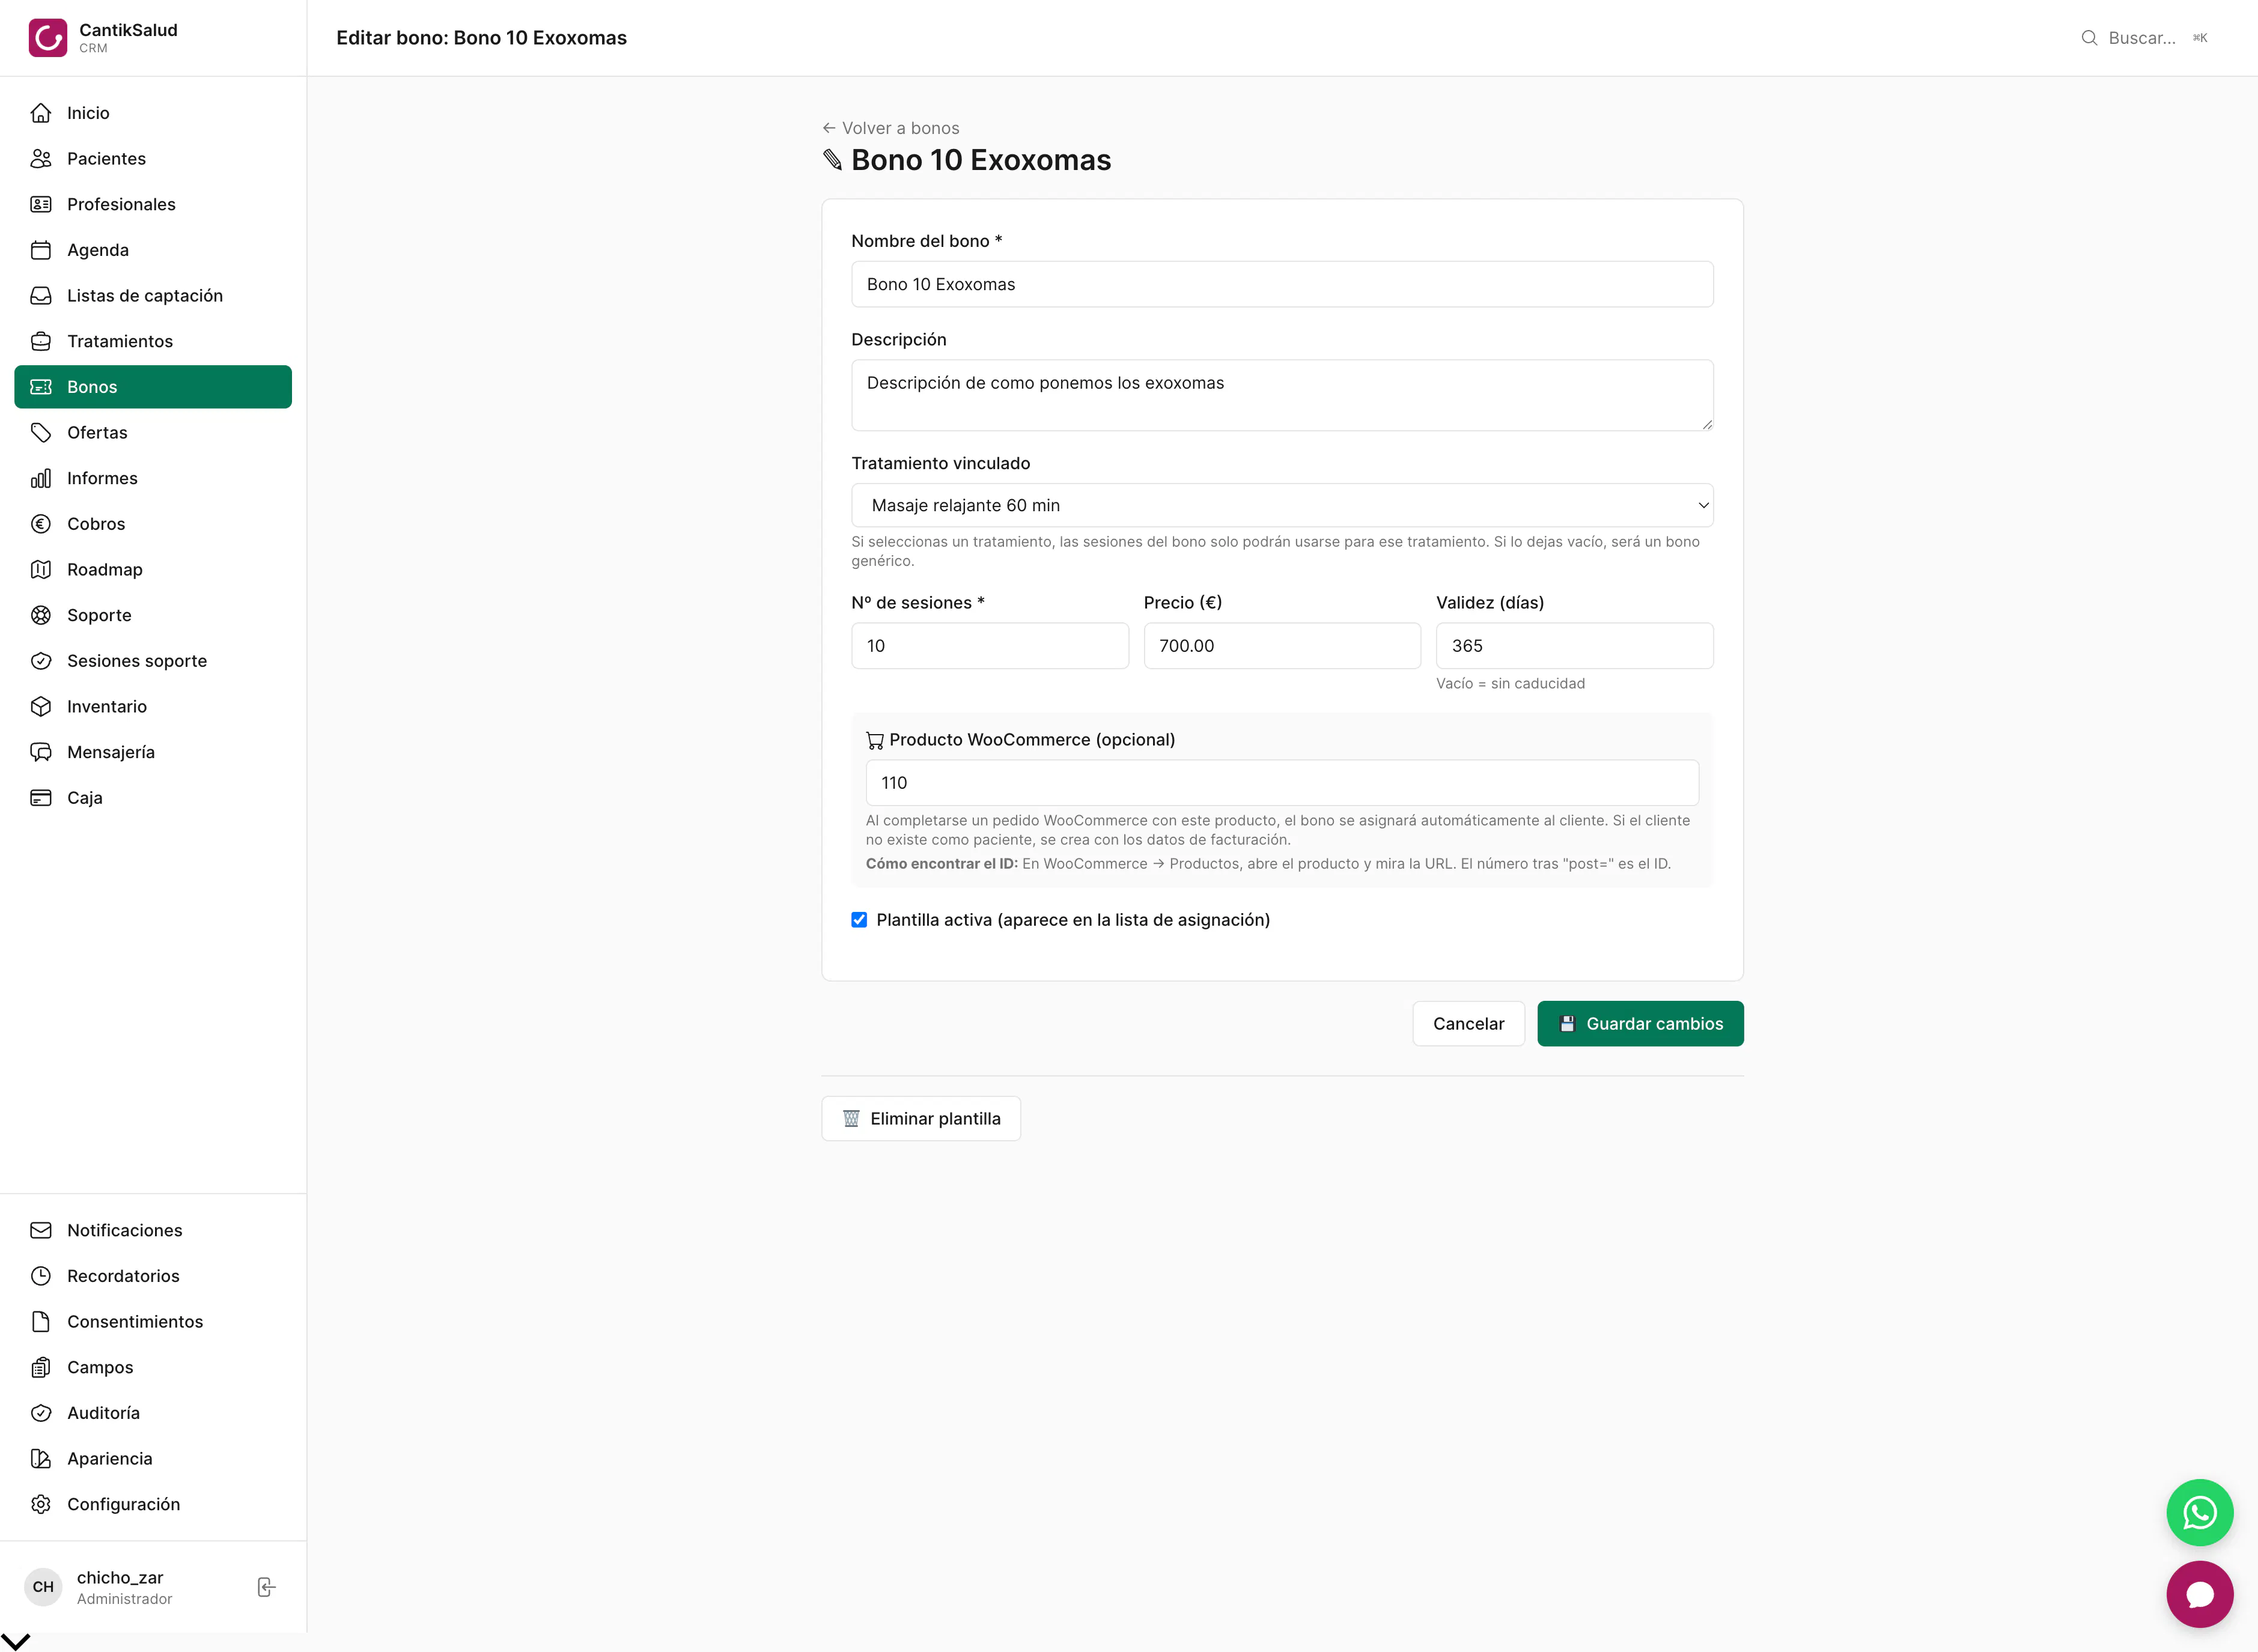Open the Tratamiento vinculado dropdown

(x=1282, y=505)
